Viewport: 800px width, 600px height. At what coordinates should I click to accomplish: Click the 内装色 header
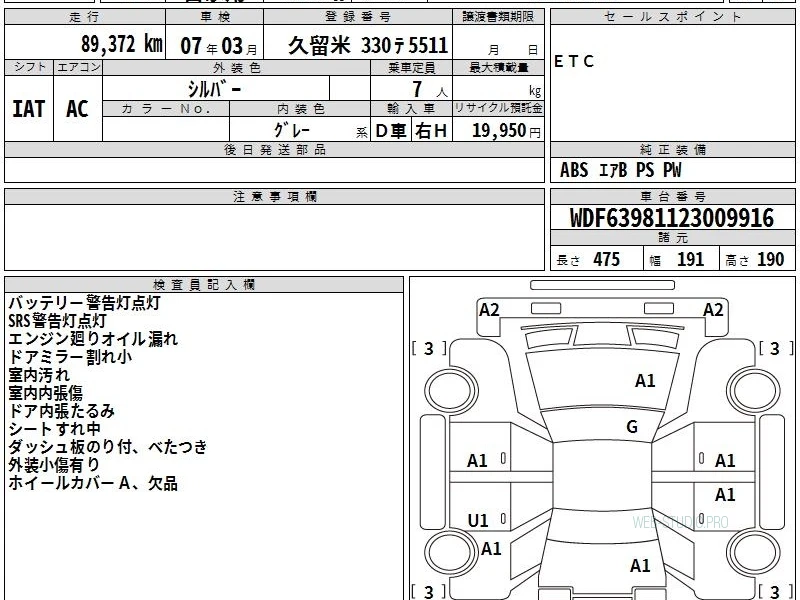[300, 109]
